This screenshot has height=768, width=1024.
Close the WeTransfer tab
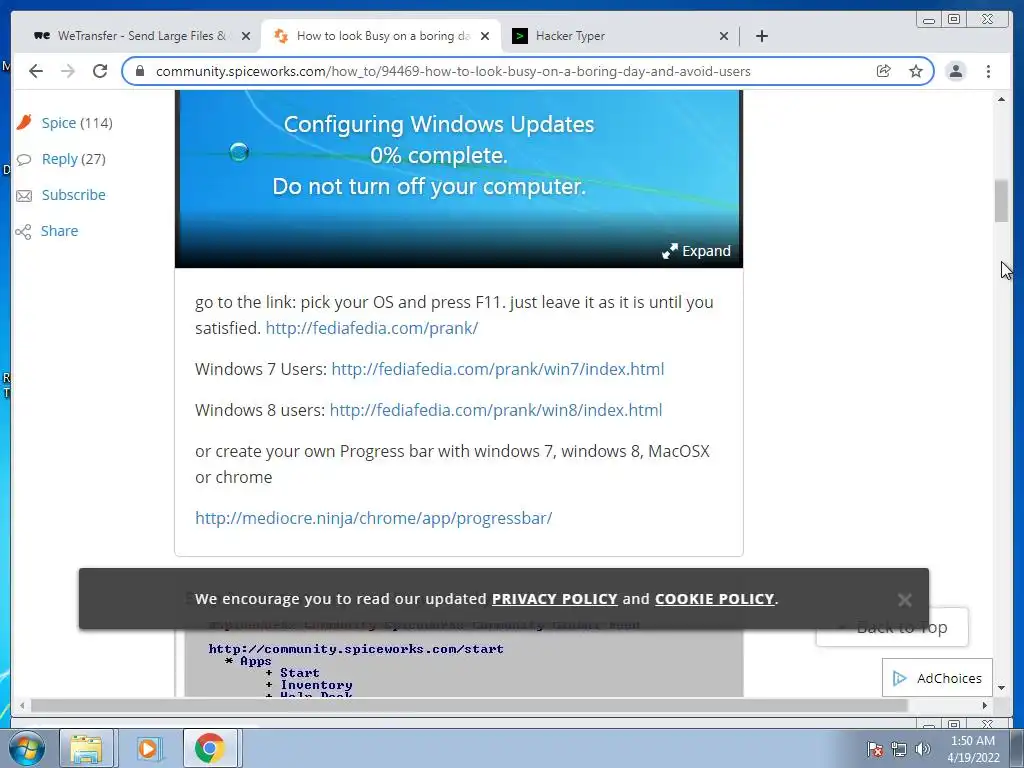click(246, 36)
